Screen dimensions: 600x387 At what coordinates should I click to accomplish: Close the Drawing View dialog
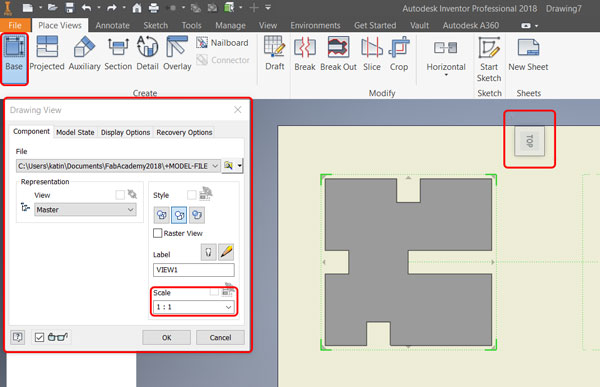pyautogui.click(x=238, y=110)
